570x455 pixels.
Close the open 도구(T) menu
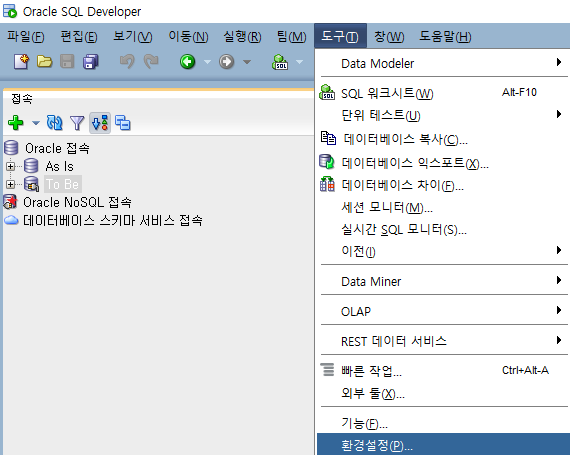340,36
